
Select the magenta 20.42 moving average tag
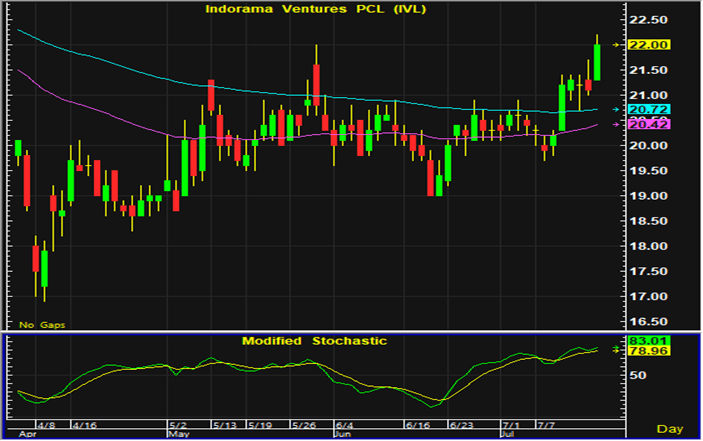[649, 124]
